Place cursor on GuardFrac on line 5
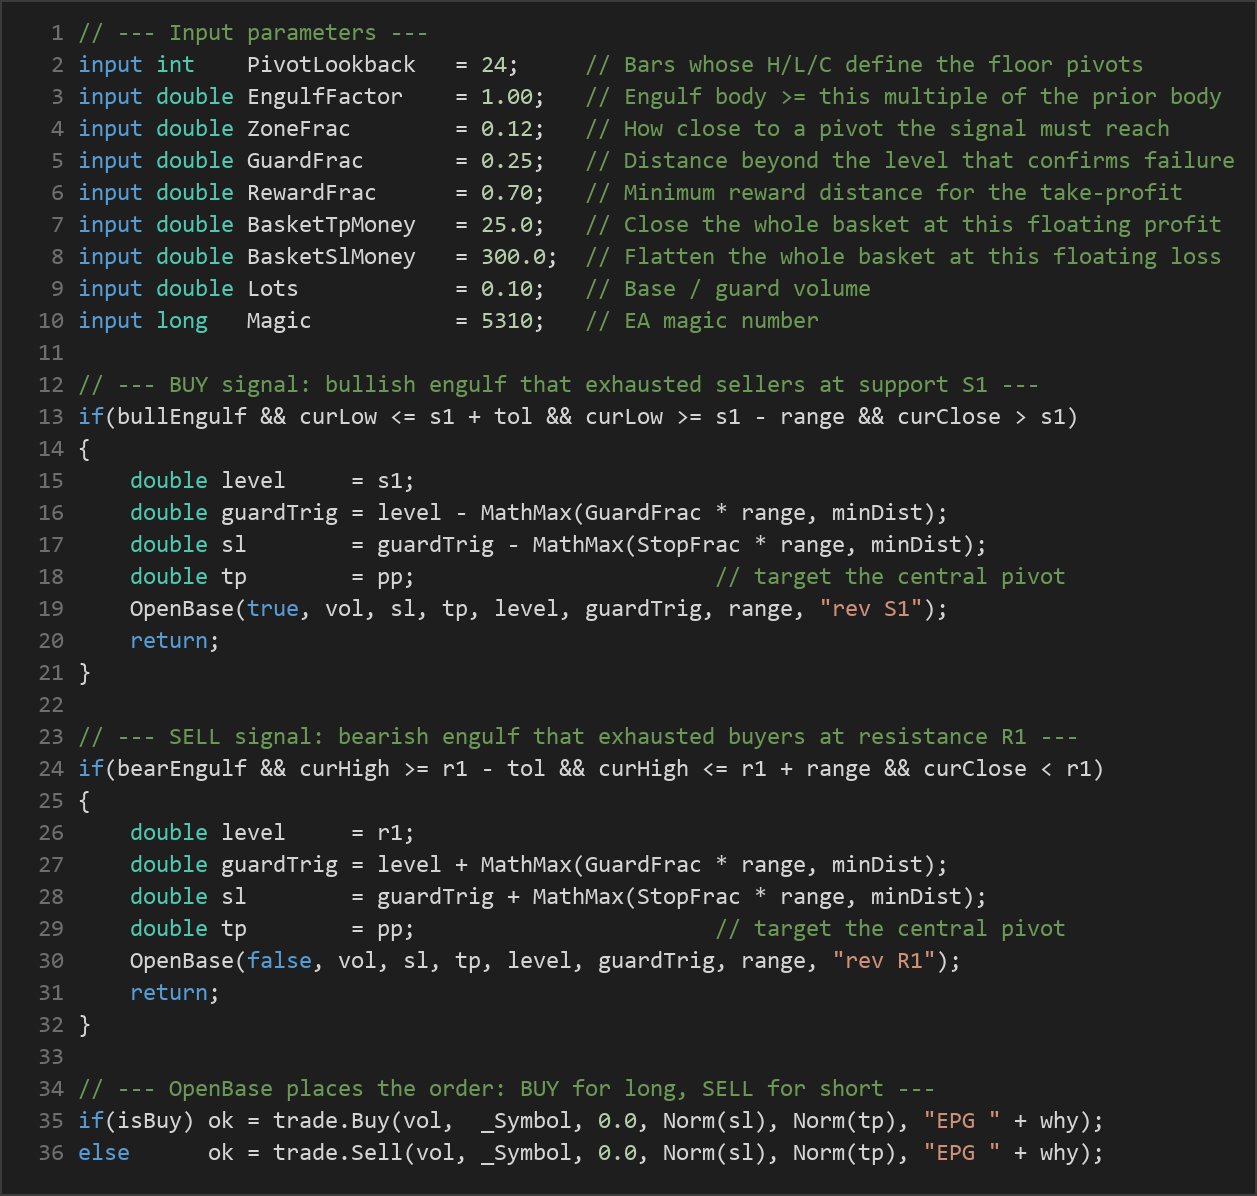Viewport: 1257px width, 1196px height. click(x=305, y=160)
